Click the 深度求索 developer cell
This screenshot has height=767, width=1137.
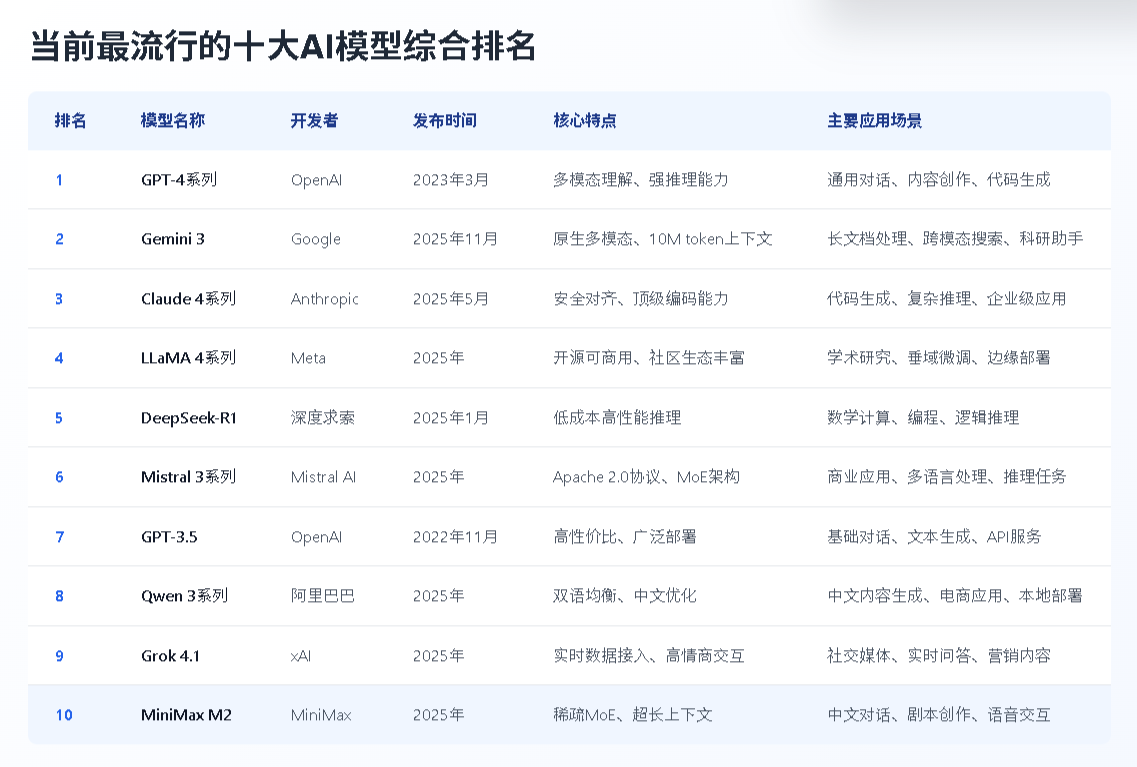click(323, 418)
